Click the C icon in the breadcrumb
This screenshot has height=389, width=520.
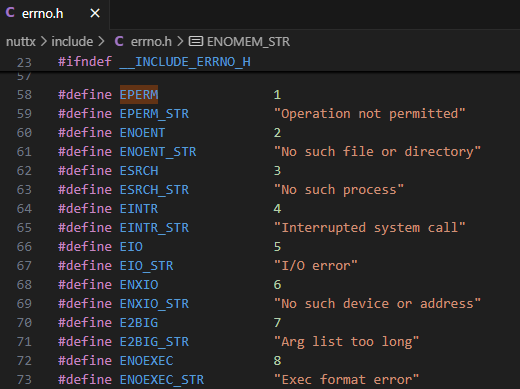(x=119, y=41)
